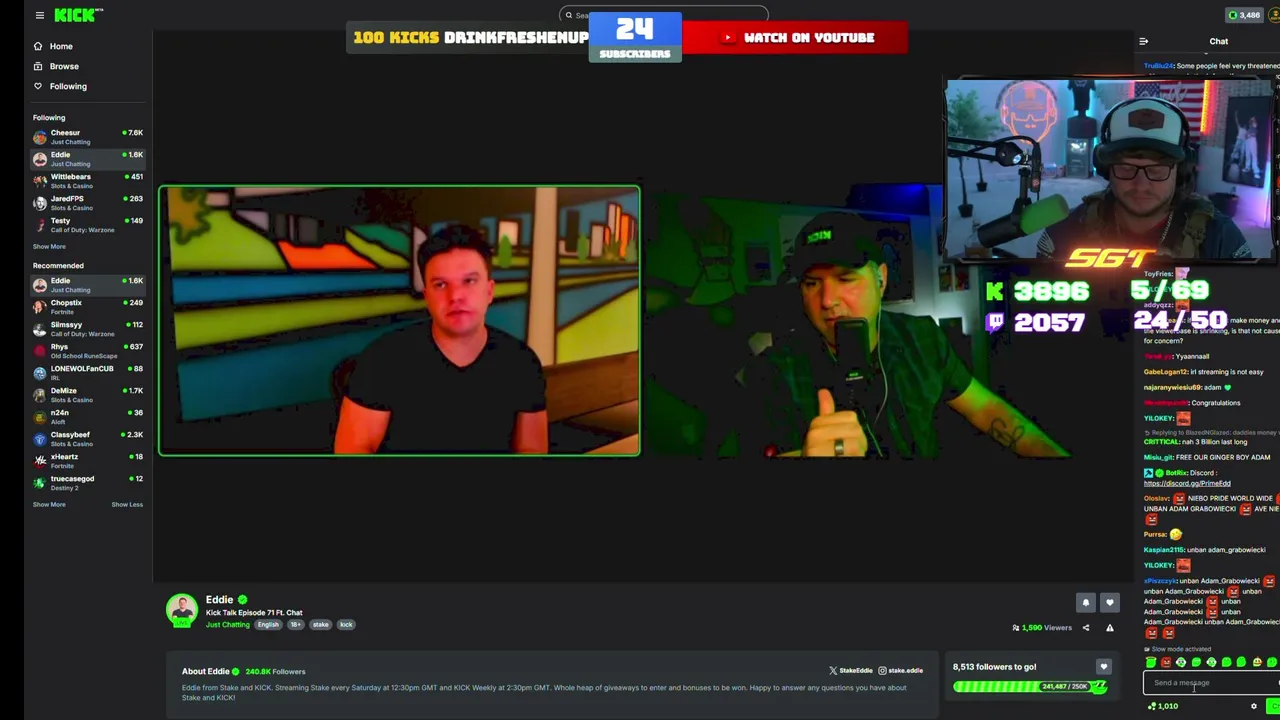
Task: Open JaredFPS channel in the Following list
Action: 88,203
